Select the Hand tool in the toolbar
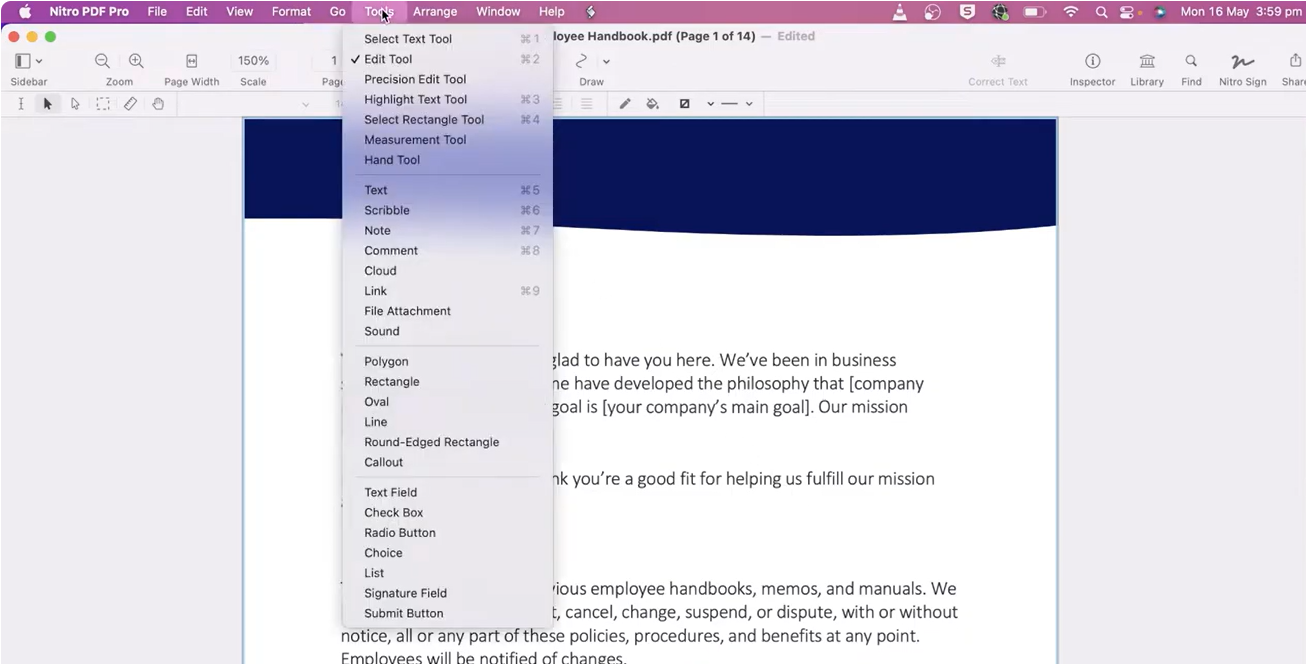 click(158, 103)
